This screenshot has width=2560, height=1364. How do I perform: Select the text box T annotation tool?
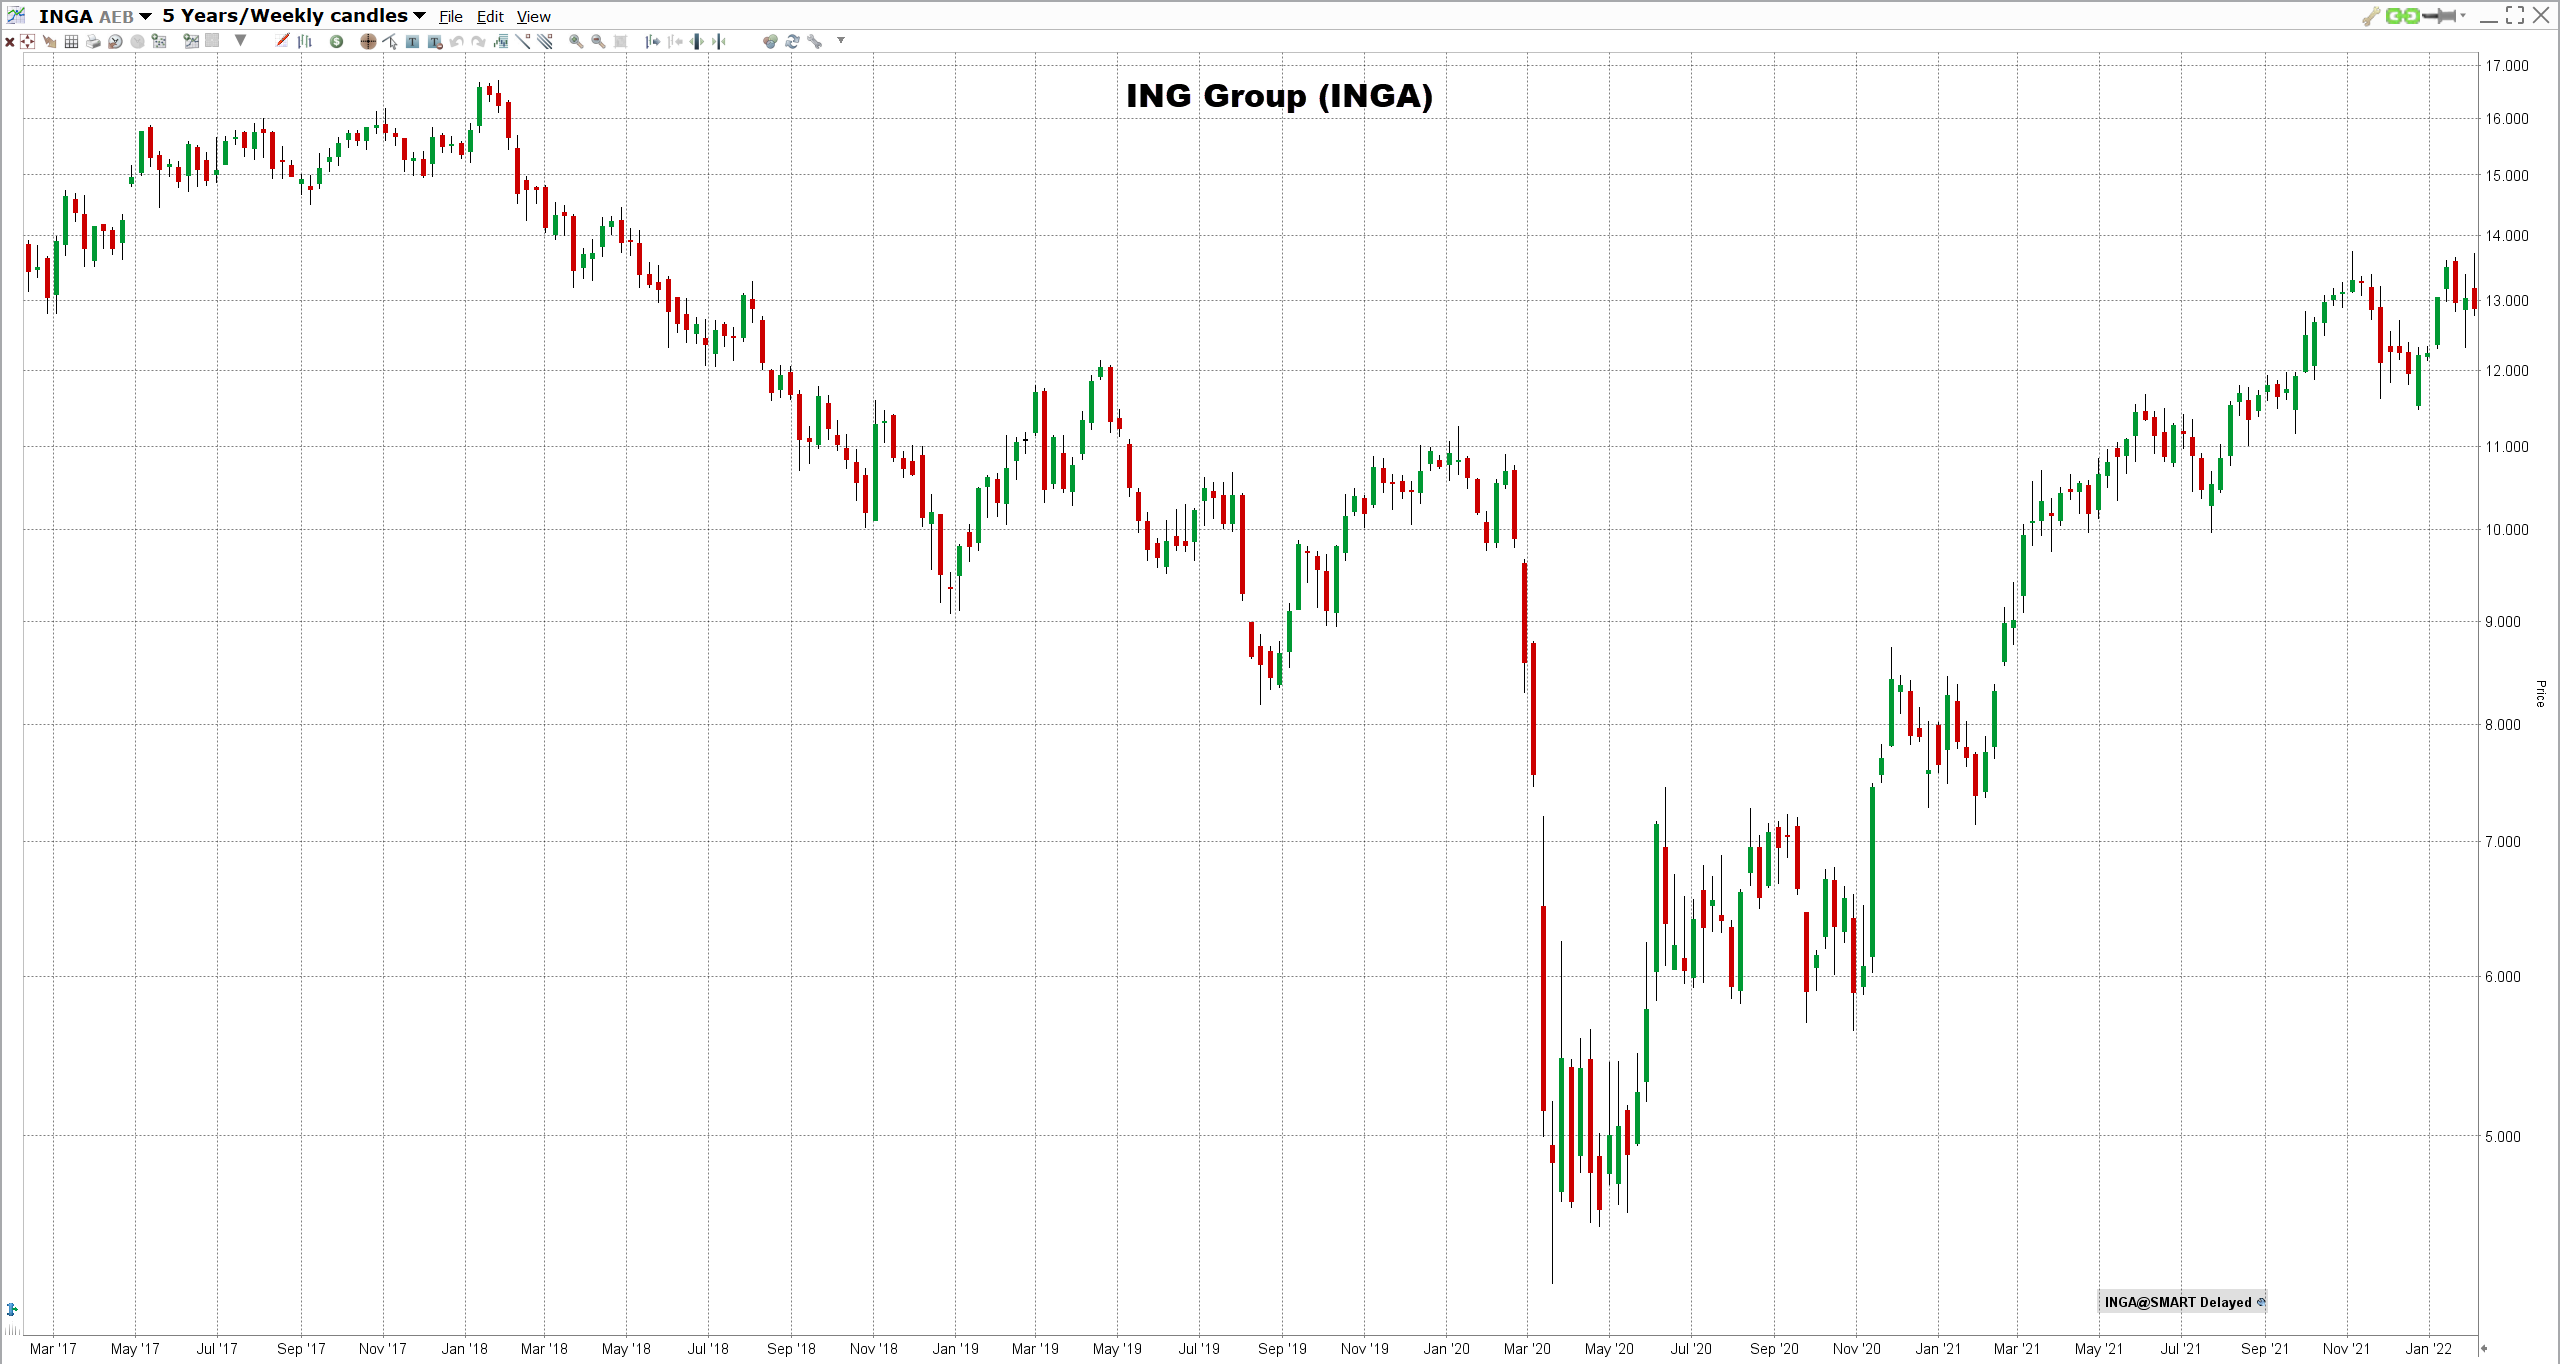point(412,41)
